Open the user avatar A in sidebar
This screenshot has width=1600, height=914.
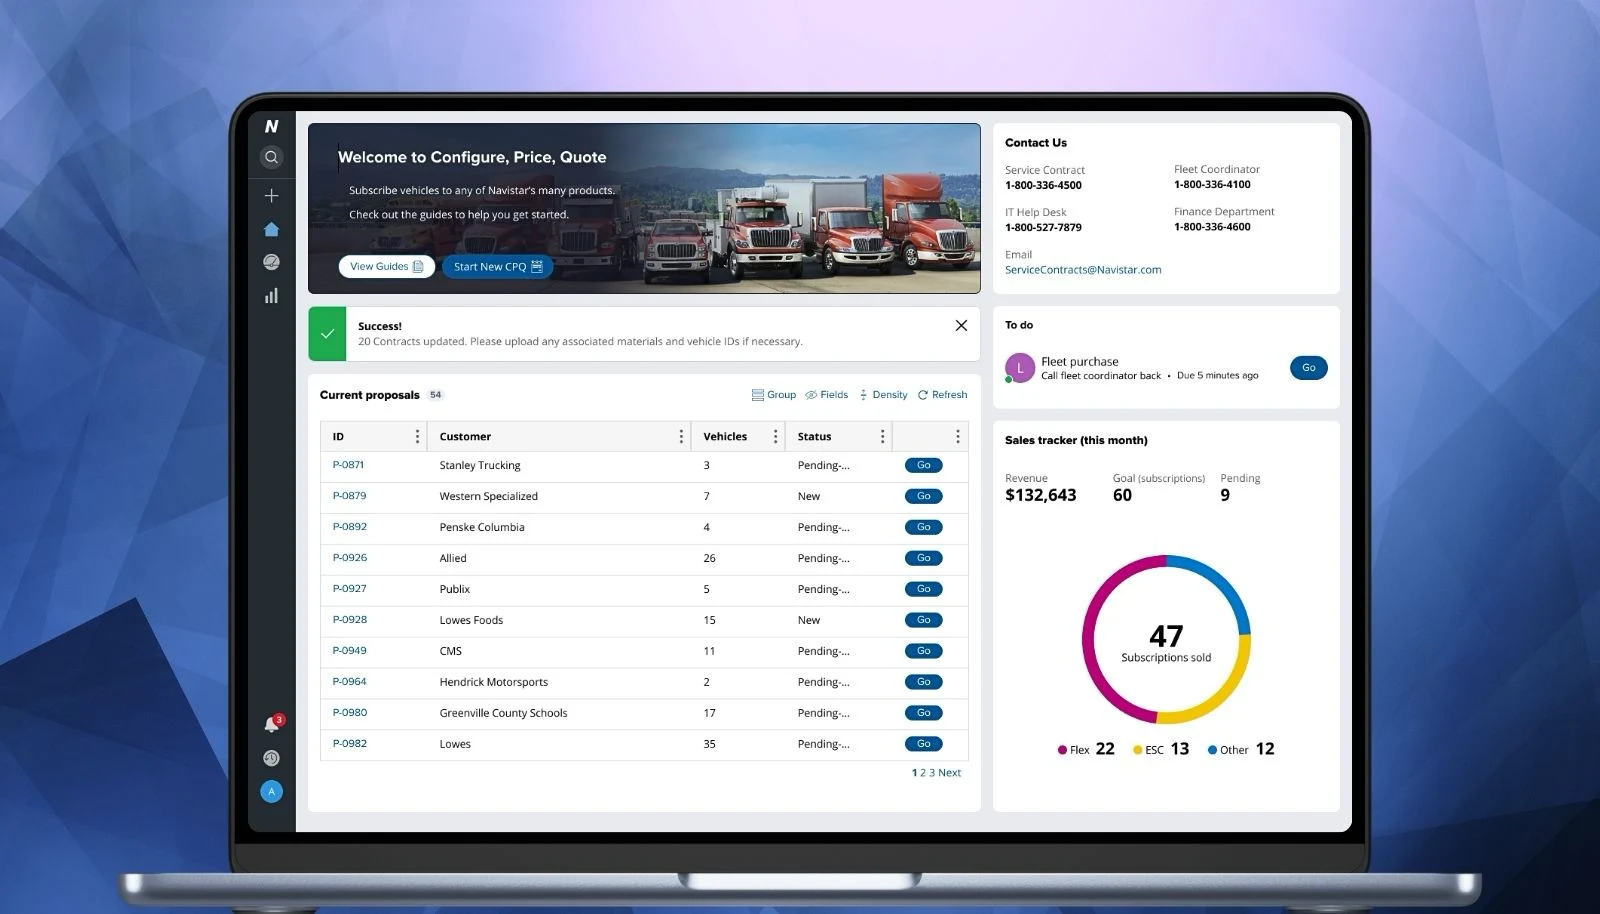click(x=271, y=791)
